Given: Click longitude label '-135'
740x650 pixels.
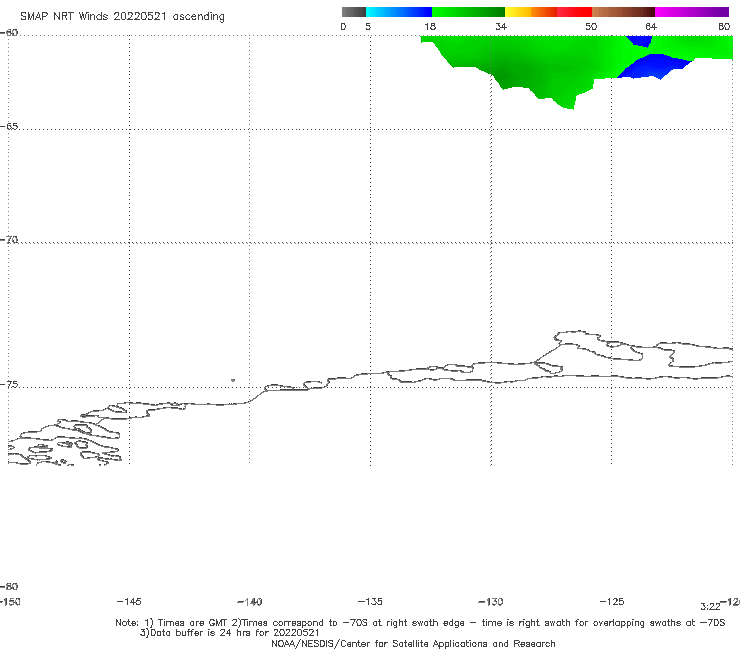Looking at the screenshot, I should tap(370, 601).
